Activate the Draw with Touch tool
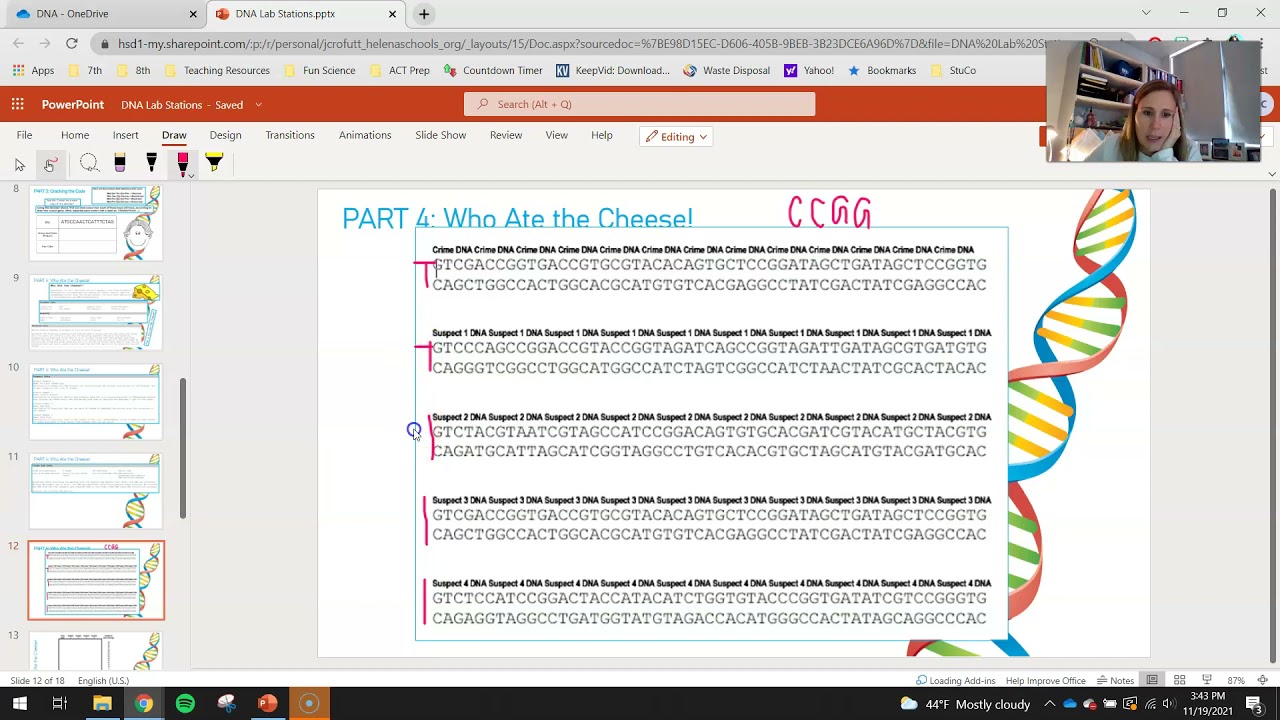Screen dimensions: 1280x720 [50, 164]
